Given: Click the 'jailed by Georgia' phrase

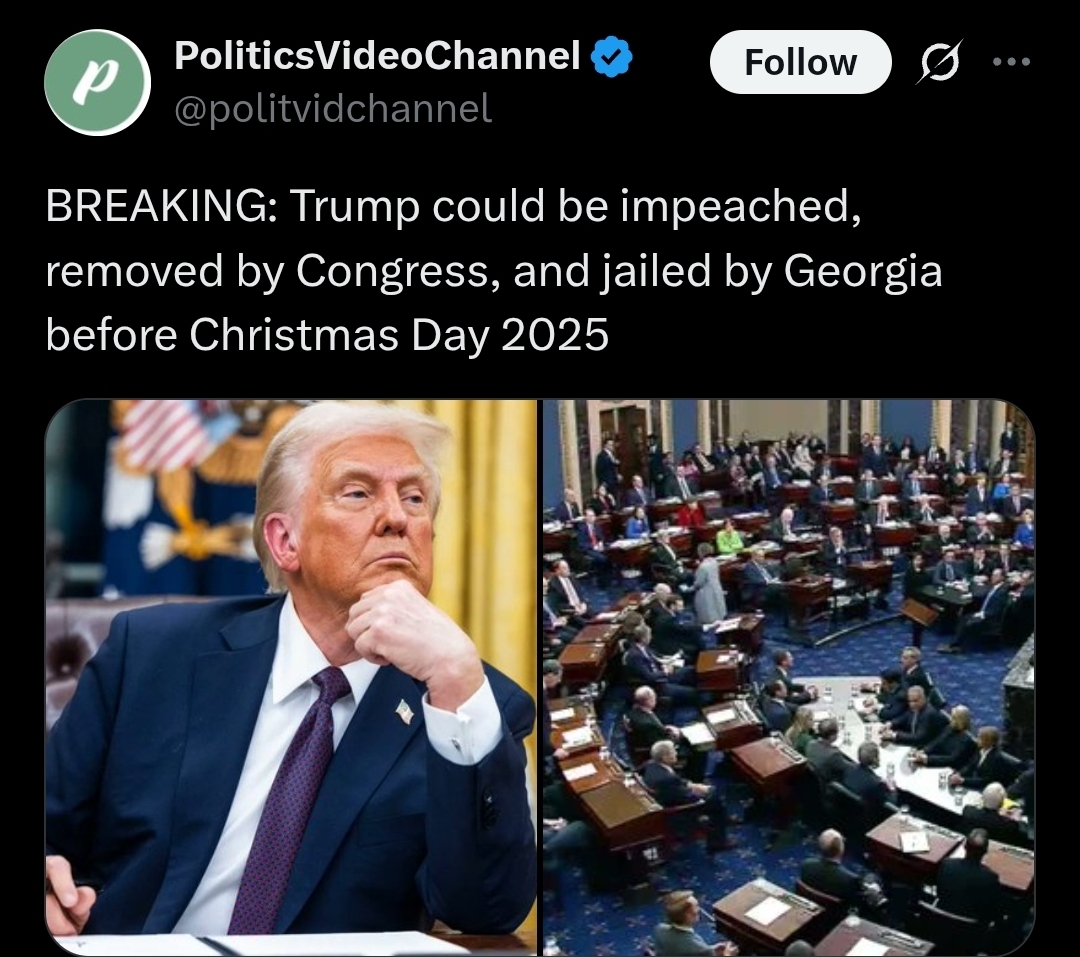Looking at the screenshot, I should (x=771, y=271).
